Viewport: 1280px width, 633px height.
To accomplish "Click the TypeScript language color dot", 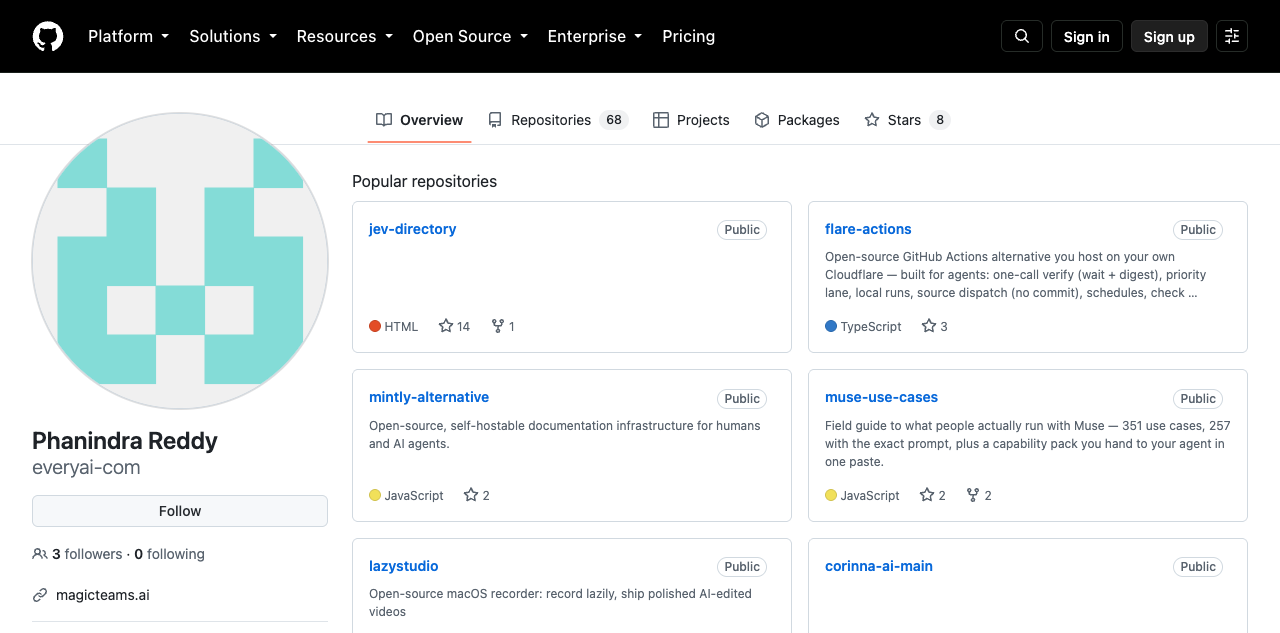I will point(831,326).
